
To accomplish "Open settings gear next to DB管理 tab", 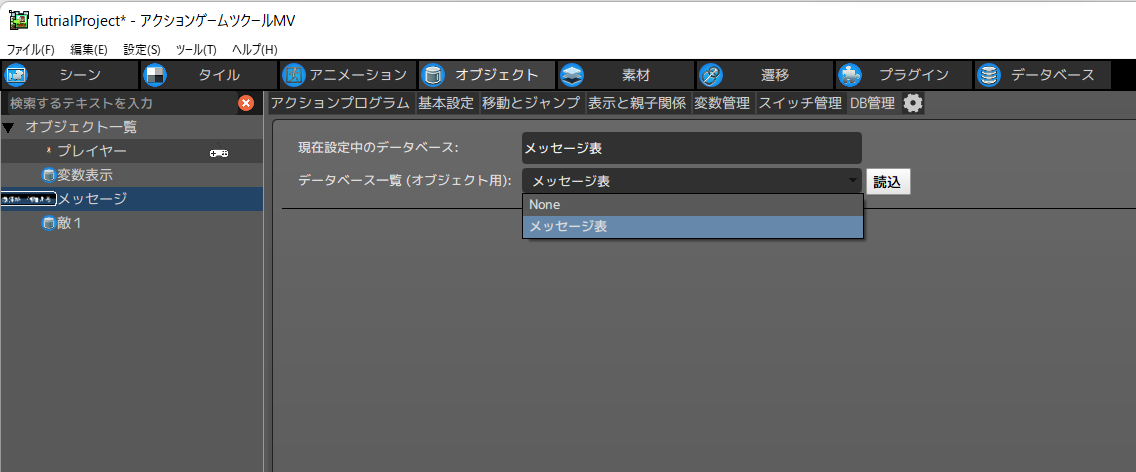I will pos(913,103).
